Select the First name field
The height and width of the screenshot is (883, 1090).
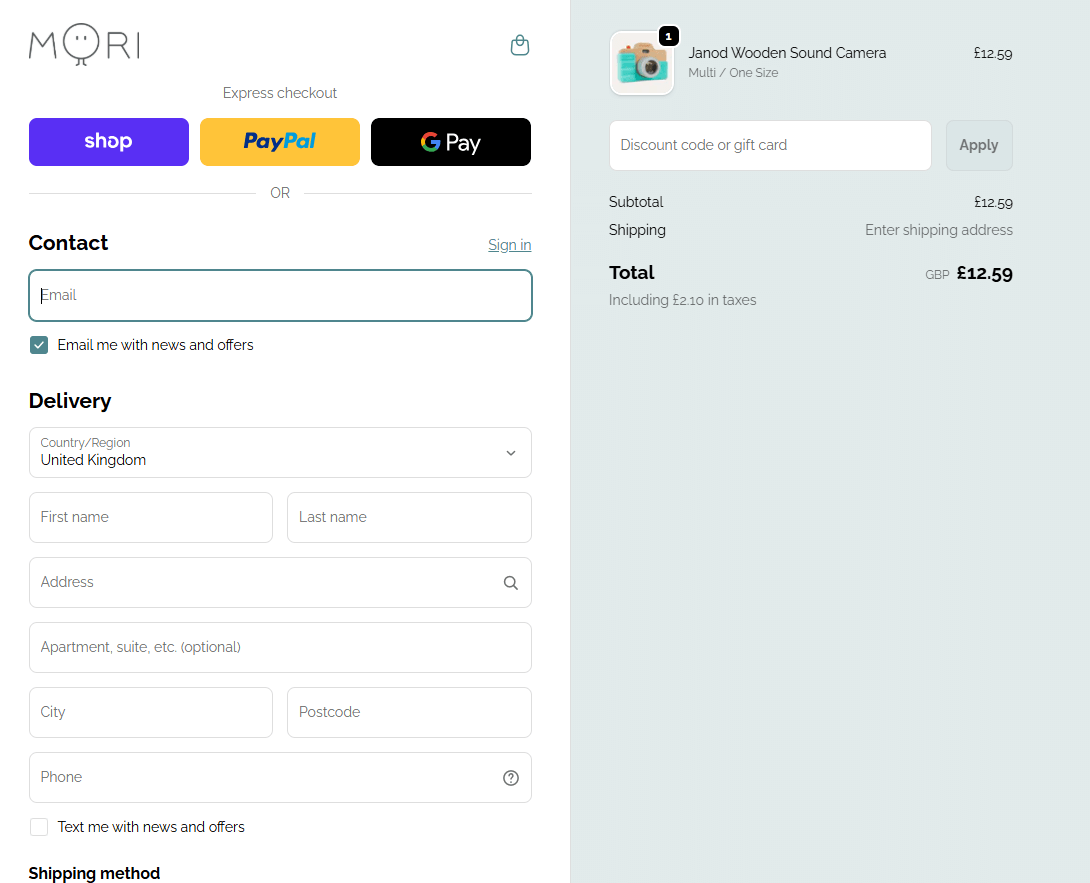pos(151,518)
